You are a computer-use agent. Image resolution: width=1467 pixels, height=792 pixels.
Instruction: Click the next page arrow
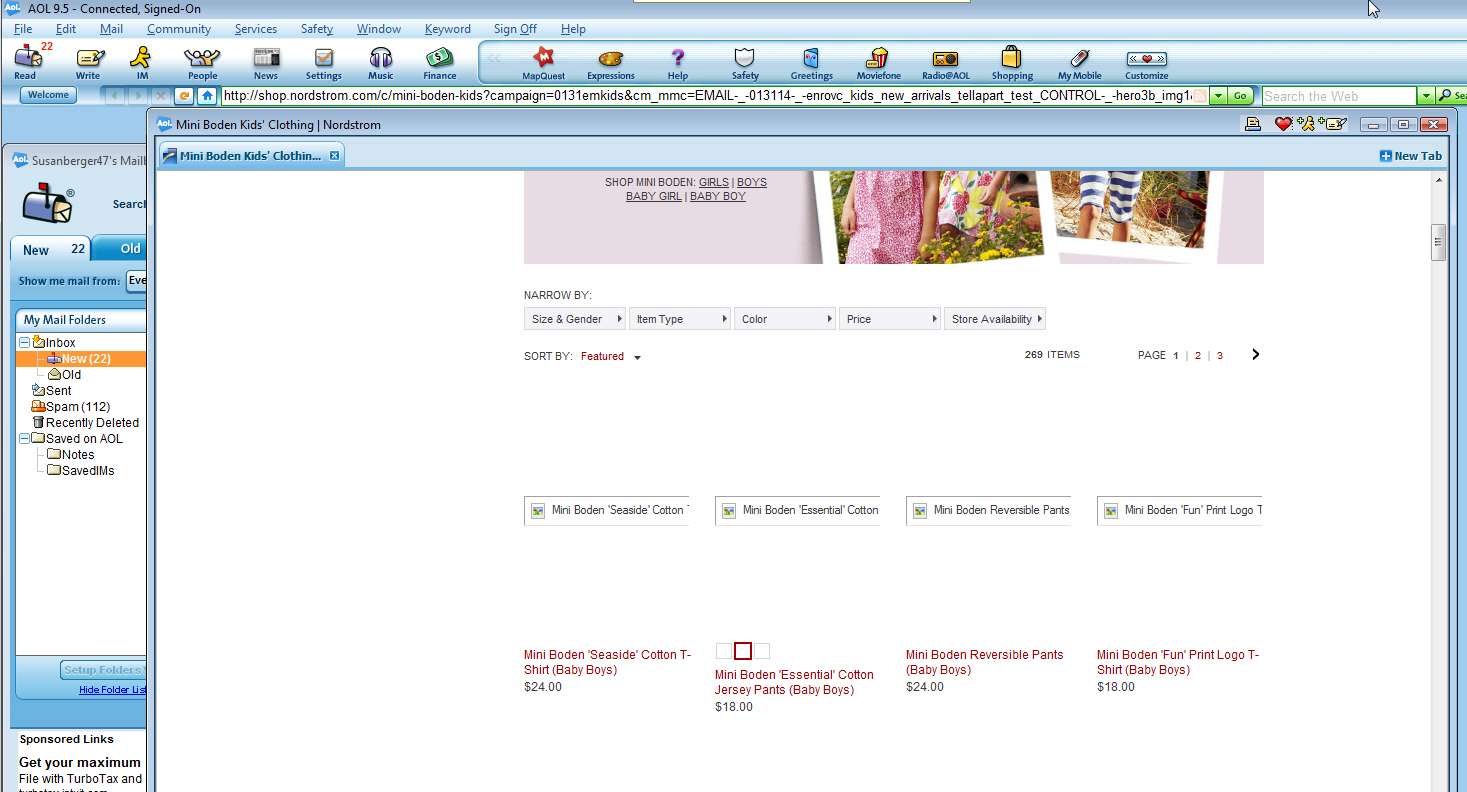pyautogui.click(x=1256, y=354)
